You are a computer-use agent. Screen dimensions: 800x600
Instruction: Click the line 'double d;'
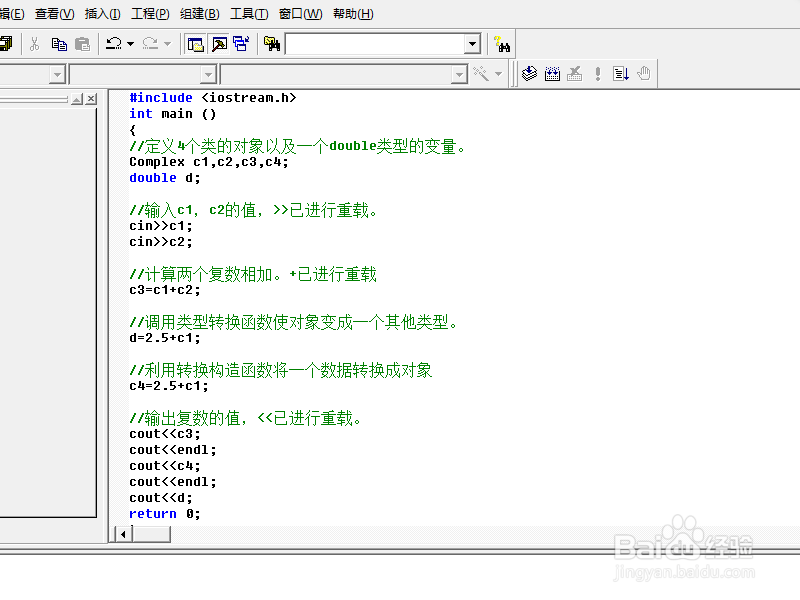164,178
